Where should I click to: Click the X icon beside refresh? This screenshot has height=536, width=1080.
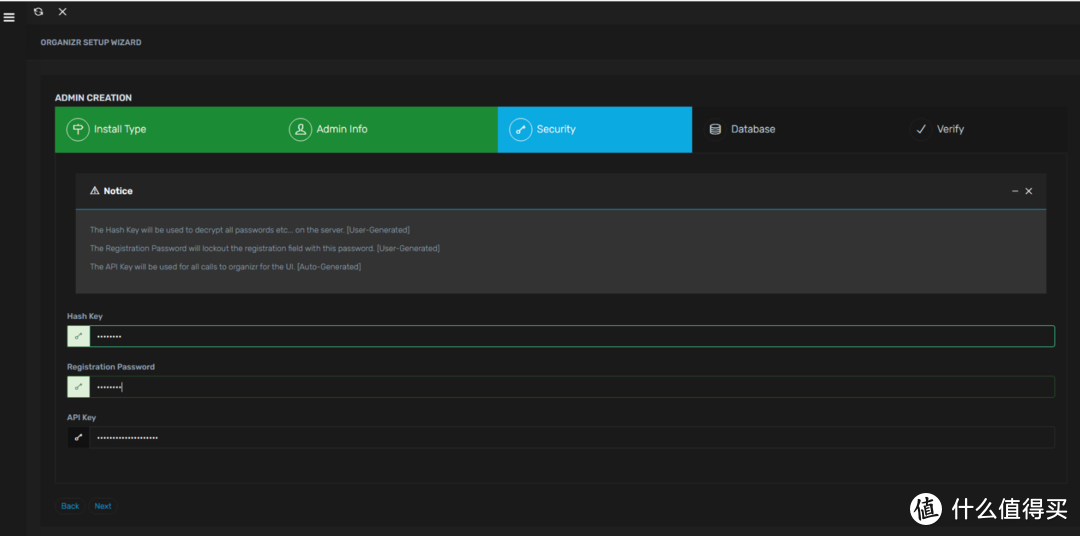click(63, 12)
